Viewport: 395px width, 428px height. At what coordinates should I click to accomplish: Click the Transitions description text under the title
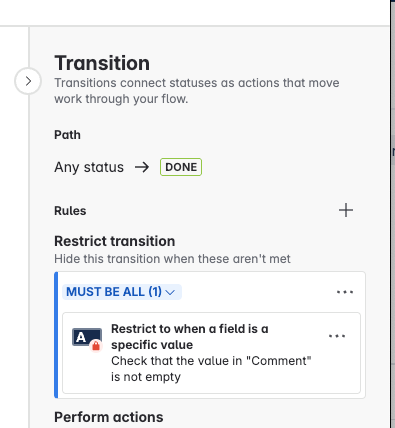pyautogui.click(x=197, y=91)
